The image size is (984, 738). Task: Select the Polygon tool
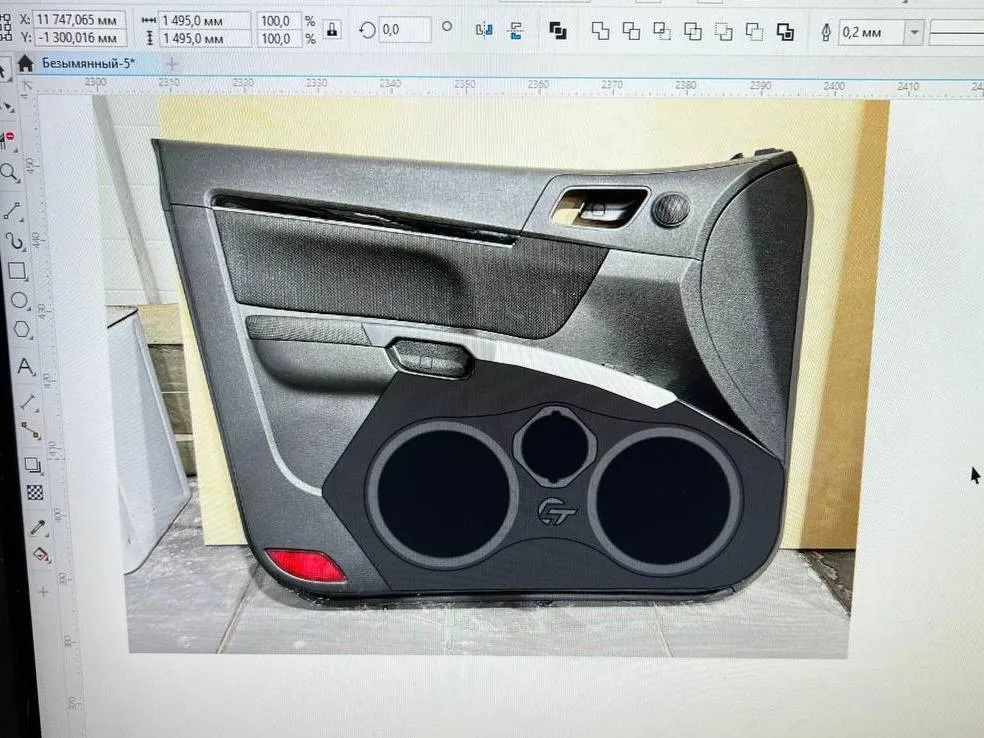(22, 329)
